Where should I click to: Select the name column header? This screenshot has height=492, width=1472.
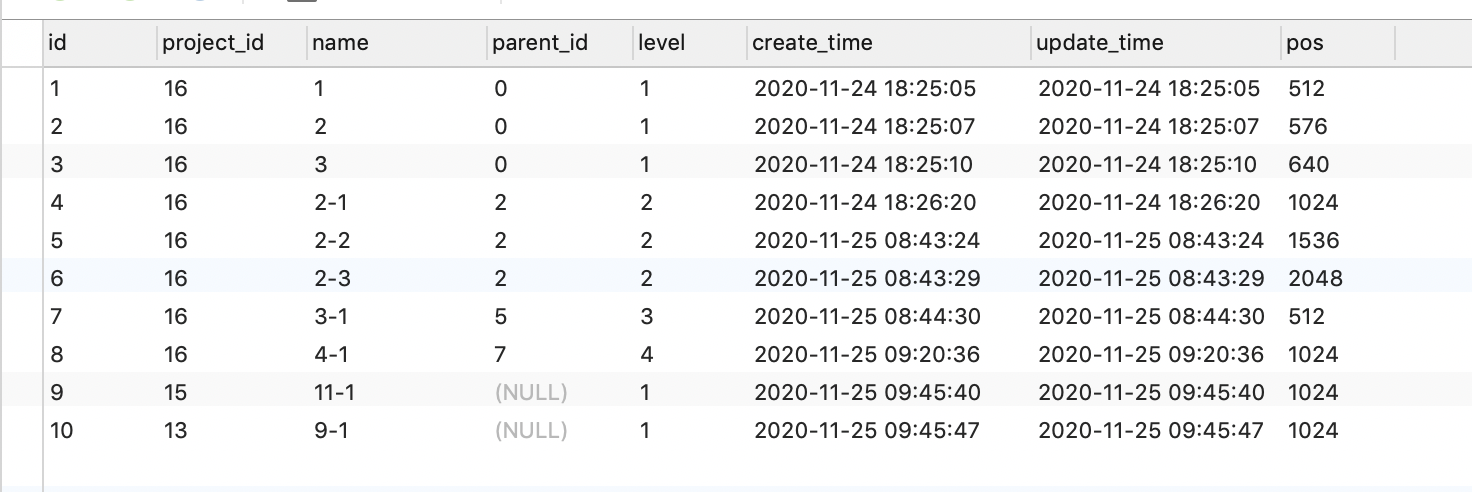397,43
